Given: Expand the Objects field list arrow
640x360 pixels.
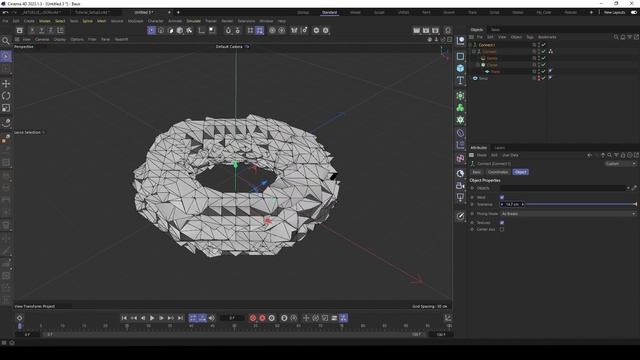Looking at the screenshot, I should click(x=628, y=188).
